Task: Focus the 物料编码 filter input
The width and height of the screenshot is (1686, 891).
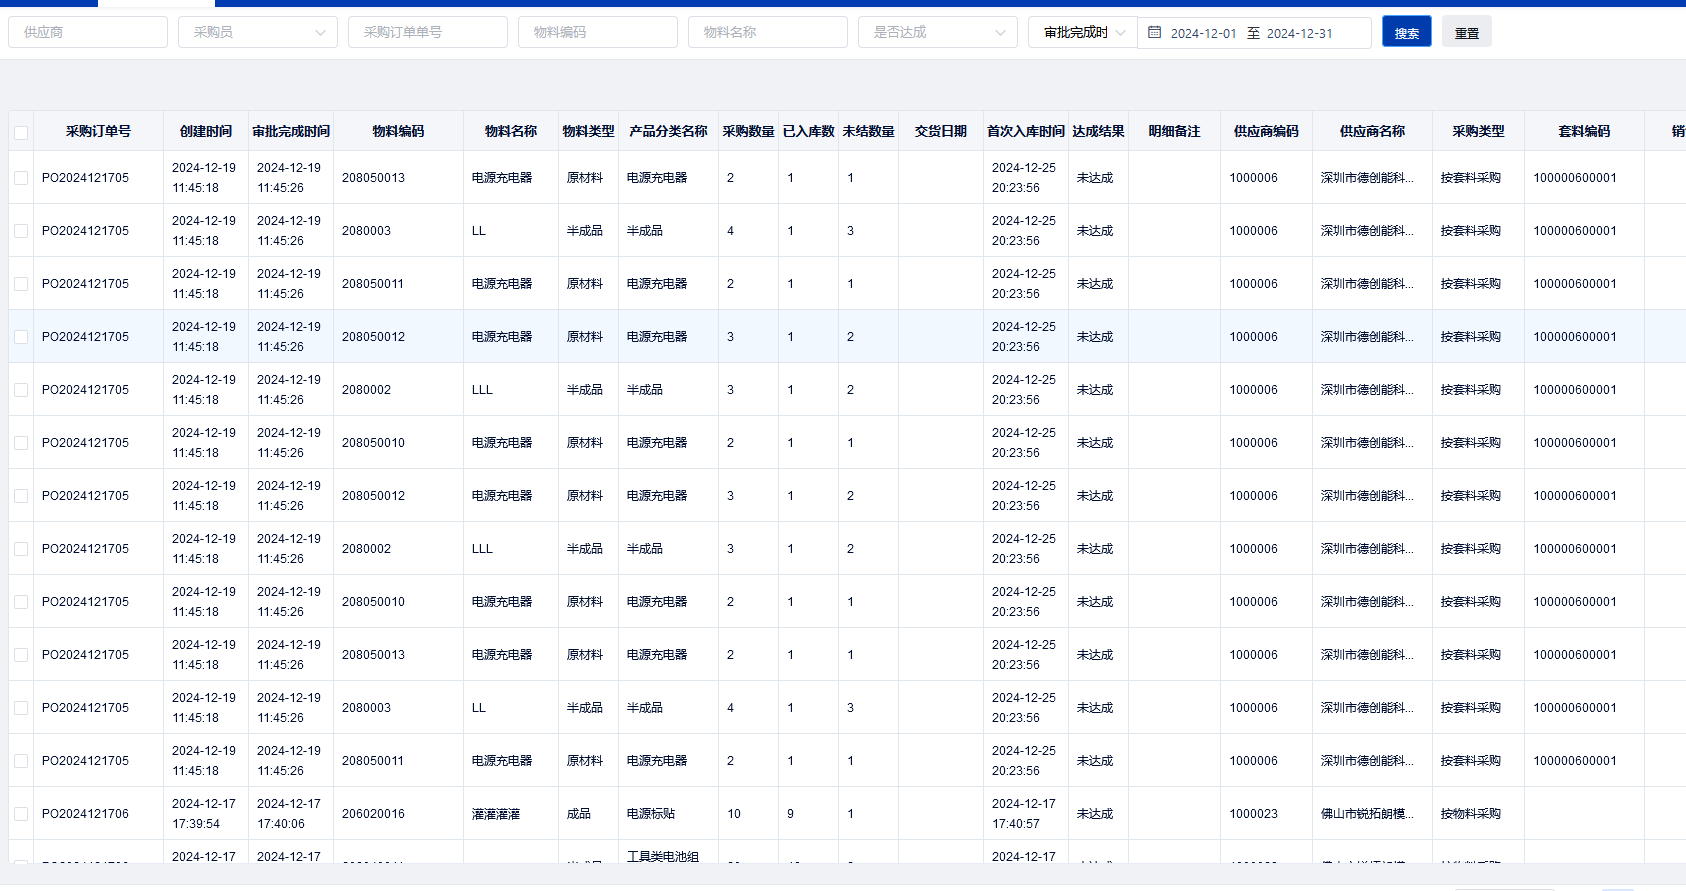Action: pos(597,32)
